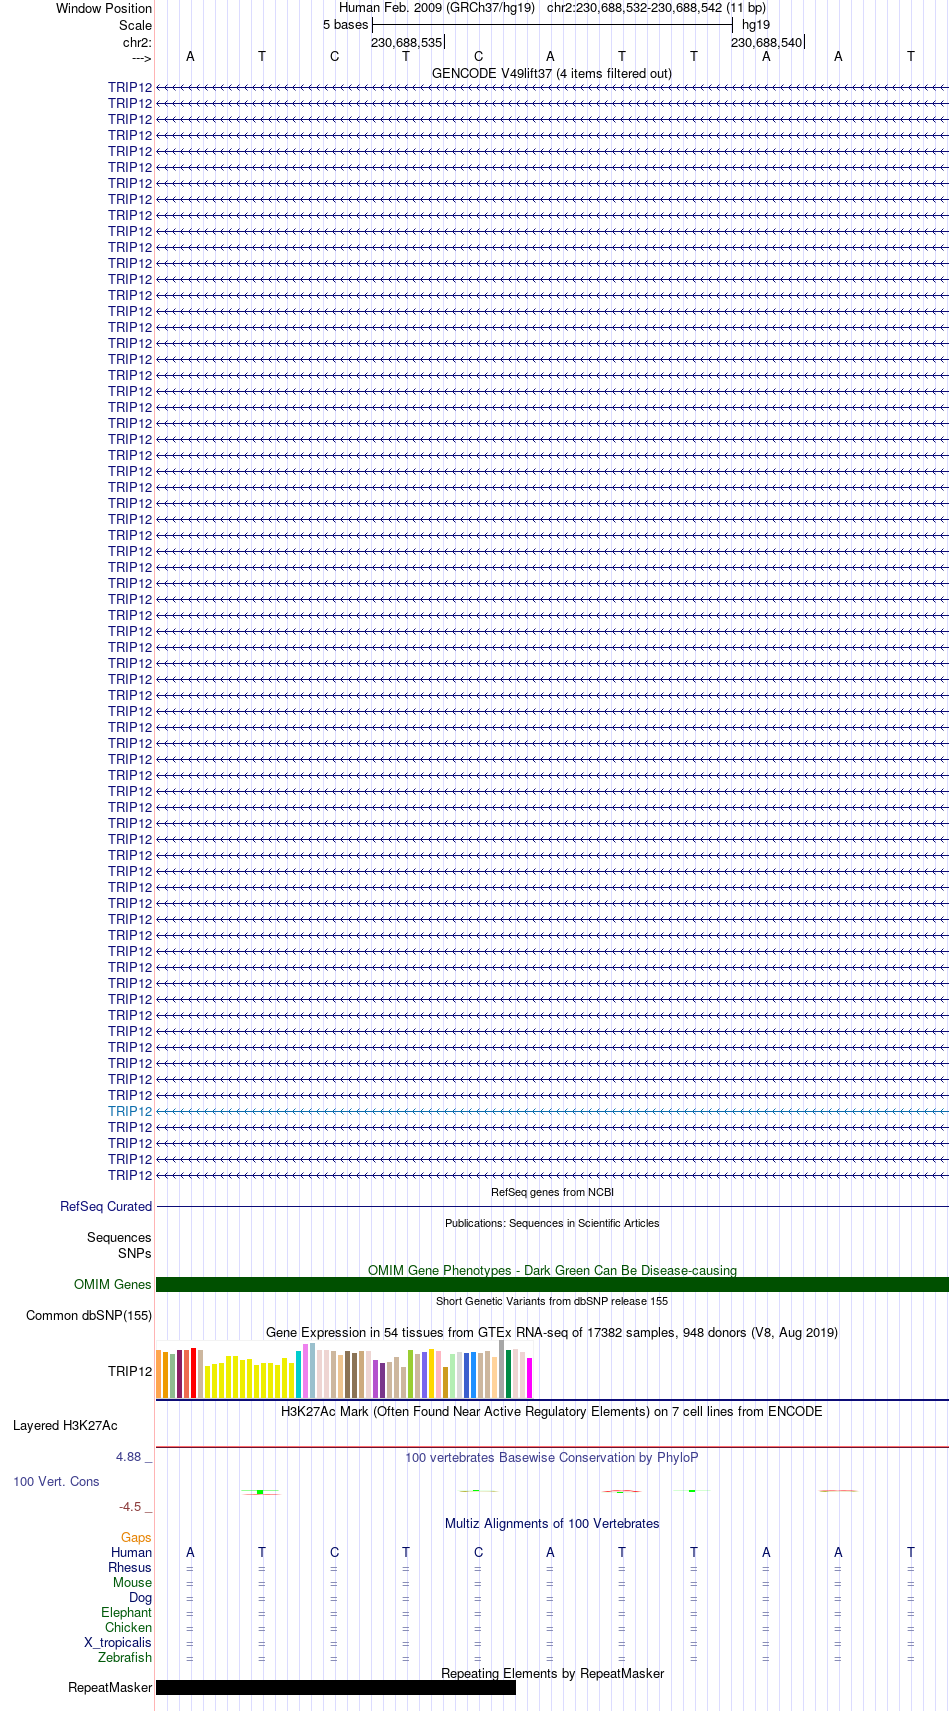Screen dimensions: 950x1711
Task: Select the Dog alignment row label
Action: point(140,1598)
